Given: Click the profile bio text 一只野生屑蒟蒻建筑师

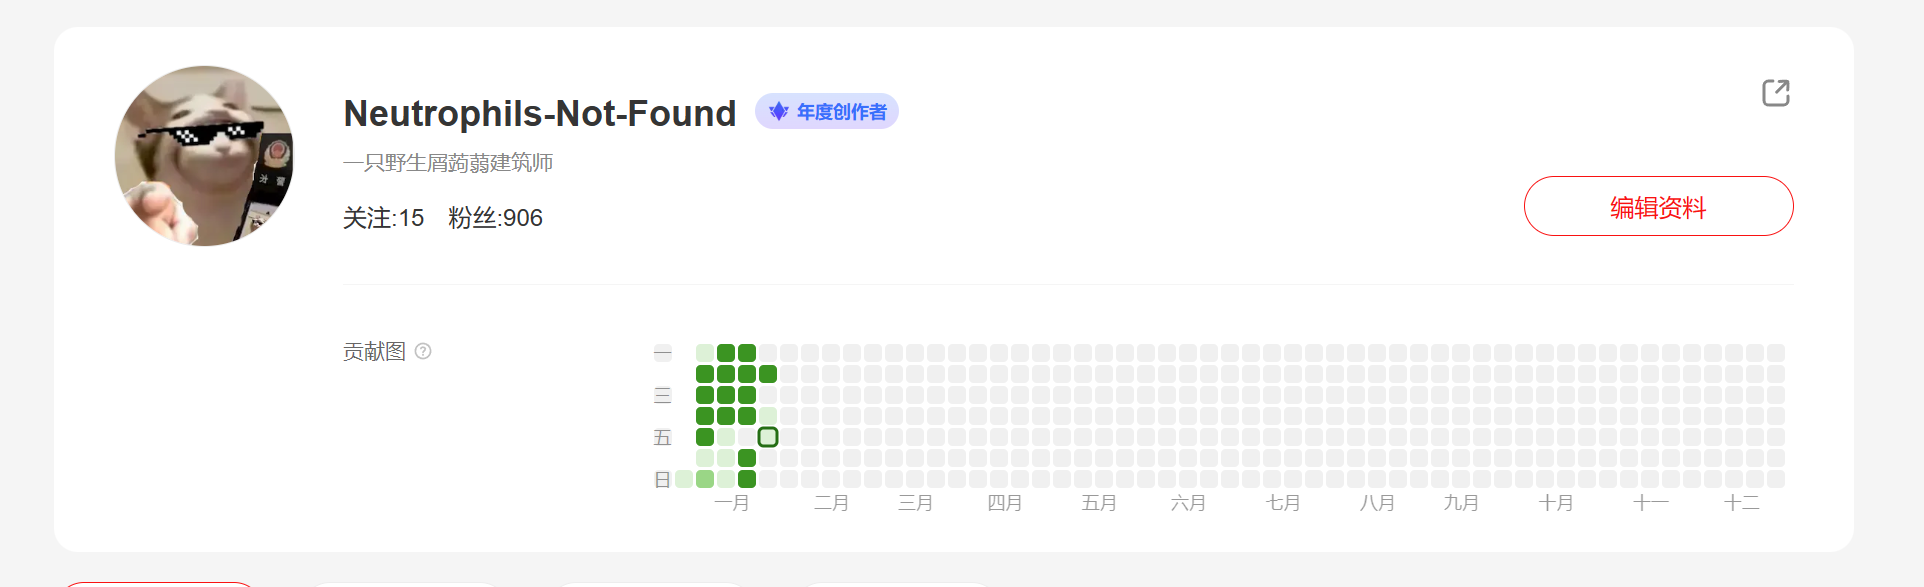Looking at the screenshot, I should [448, 163].
